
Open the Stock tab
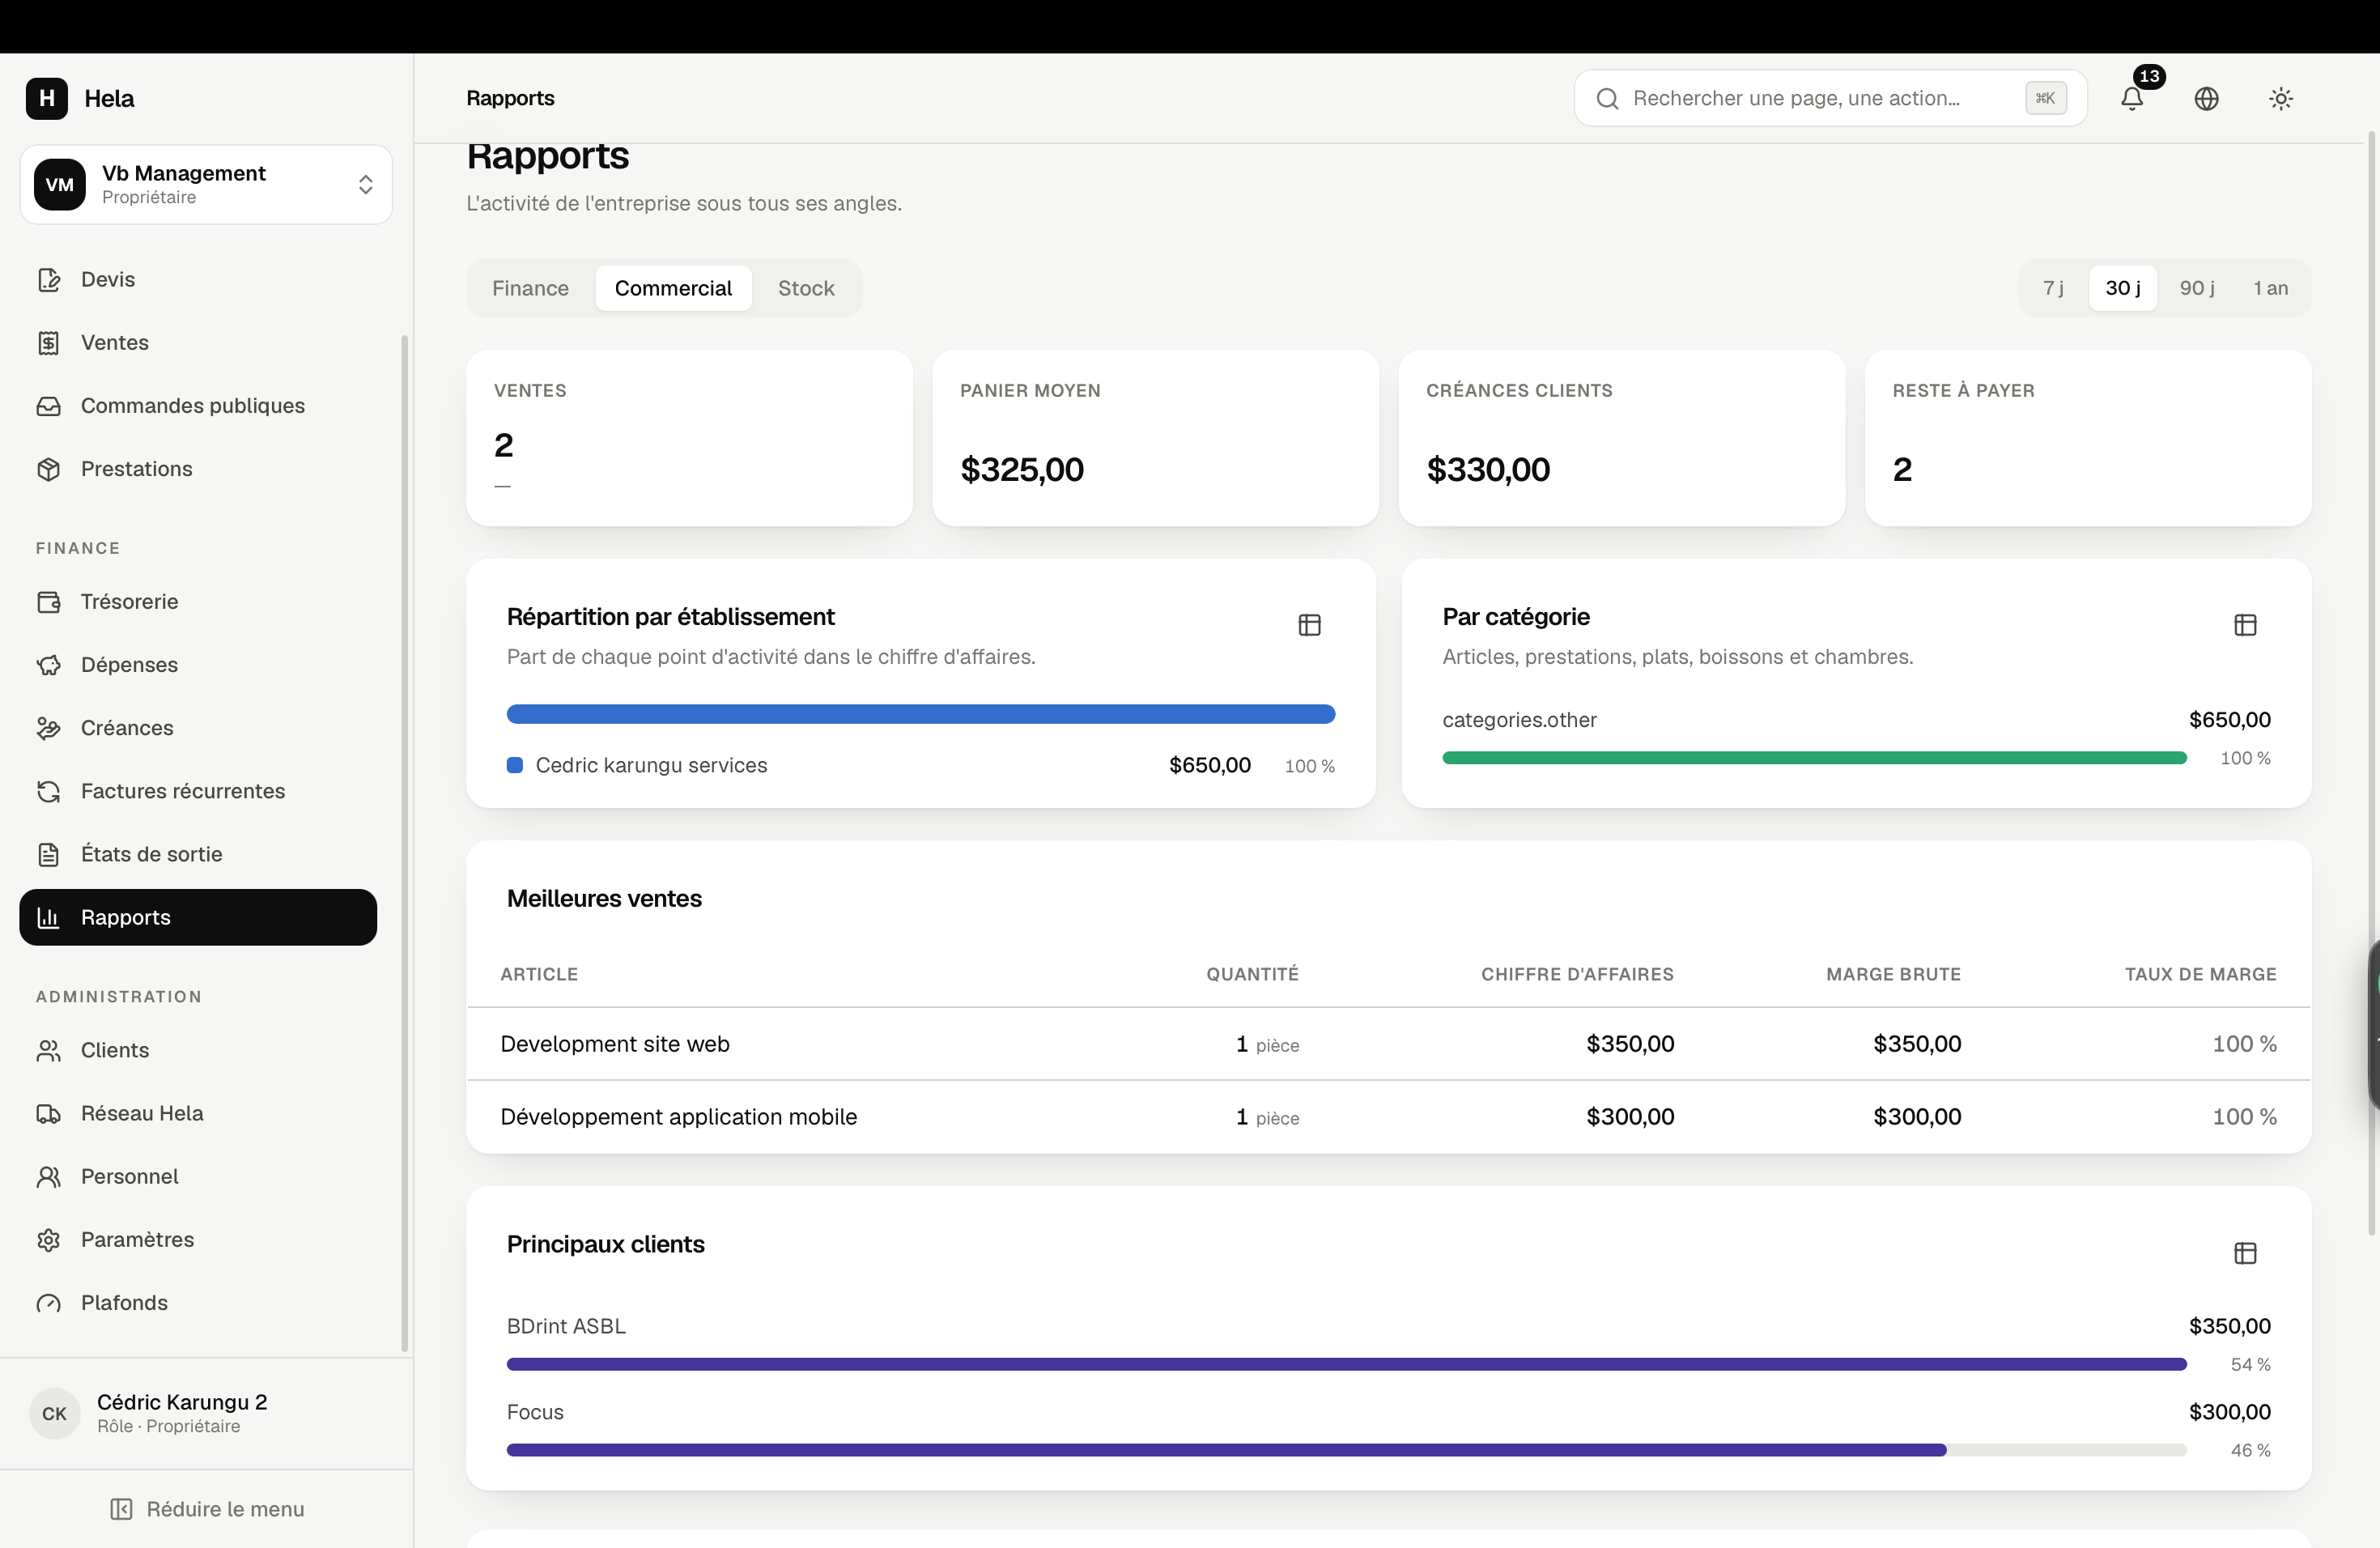(x=806, y=288)
